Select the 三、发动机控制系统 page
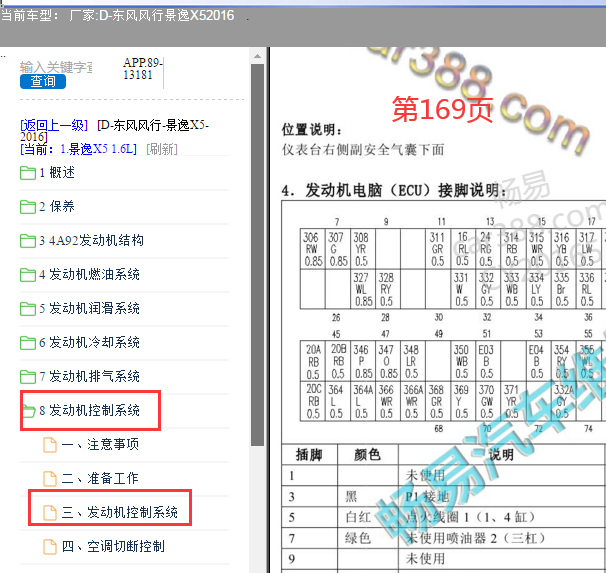This screenshot has width=606, height=573. [120, 513]
